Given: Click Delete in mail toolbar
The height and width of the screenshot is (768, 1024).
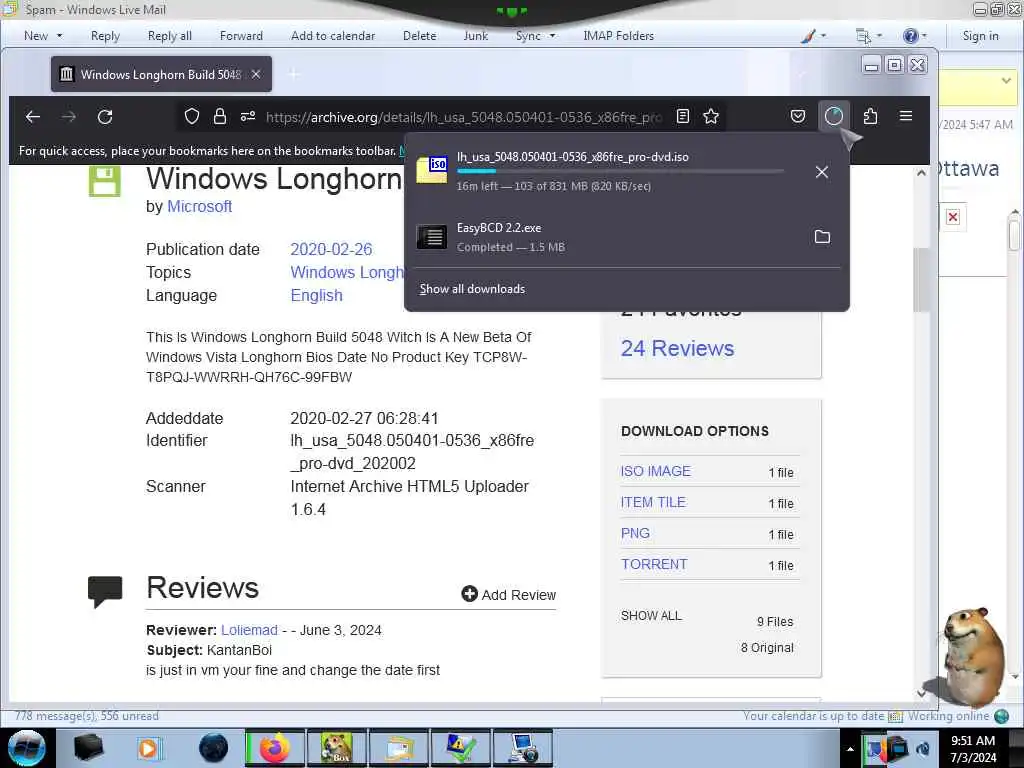Looking at the screenshot, I should coord(419,36).
